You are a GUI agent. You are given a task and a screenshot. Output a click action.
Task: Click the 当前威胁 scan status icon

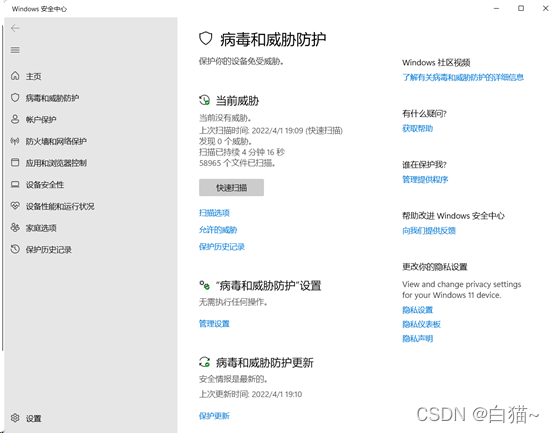(205, 100)
